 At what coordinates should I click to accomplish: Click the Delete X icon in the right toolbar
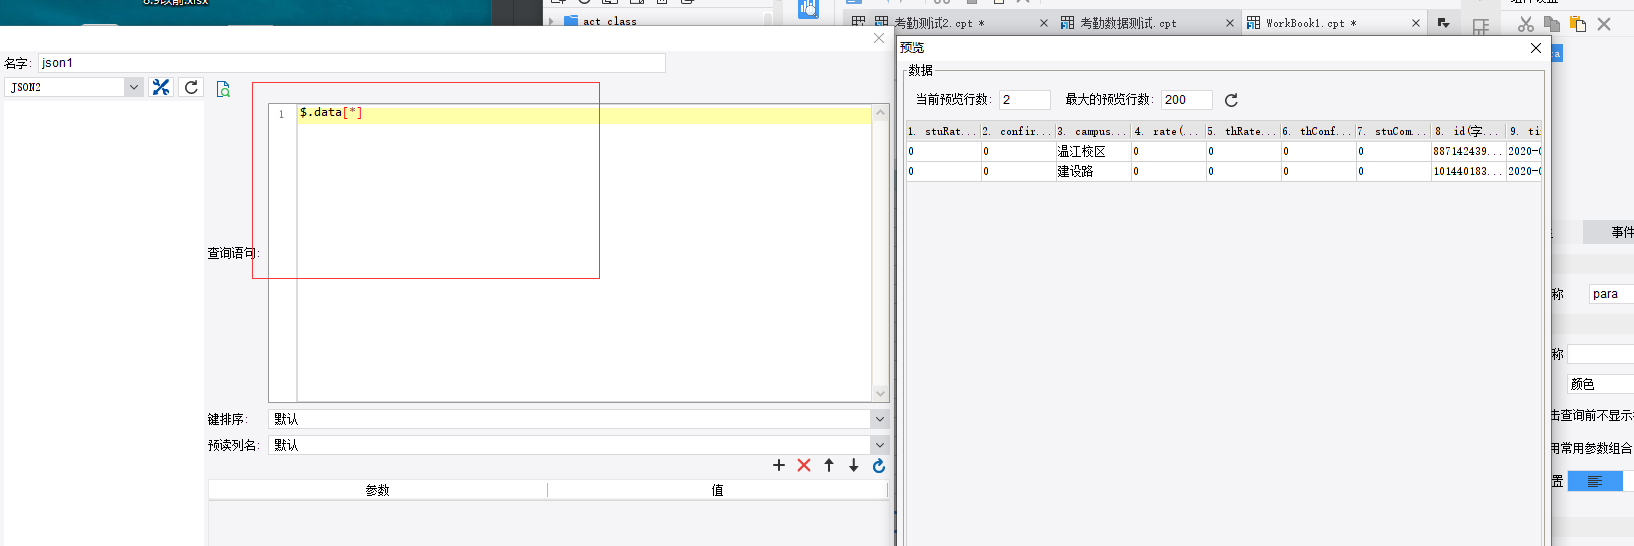click(x=1604, y=24)
